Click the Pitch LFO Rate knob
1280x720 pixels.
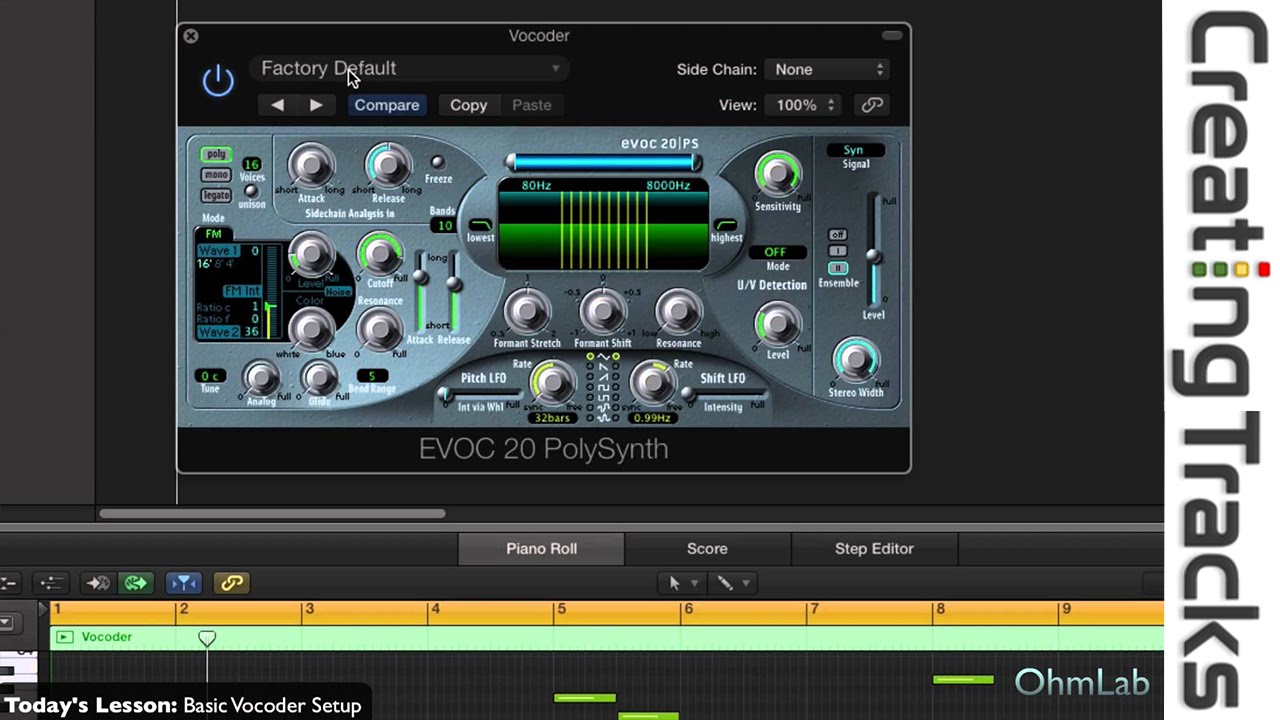coord(551,382)
